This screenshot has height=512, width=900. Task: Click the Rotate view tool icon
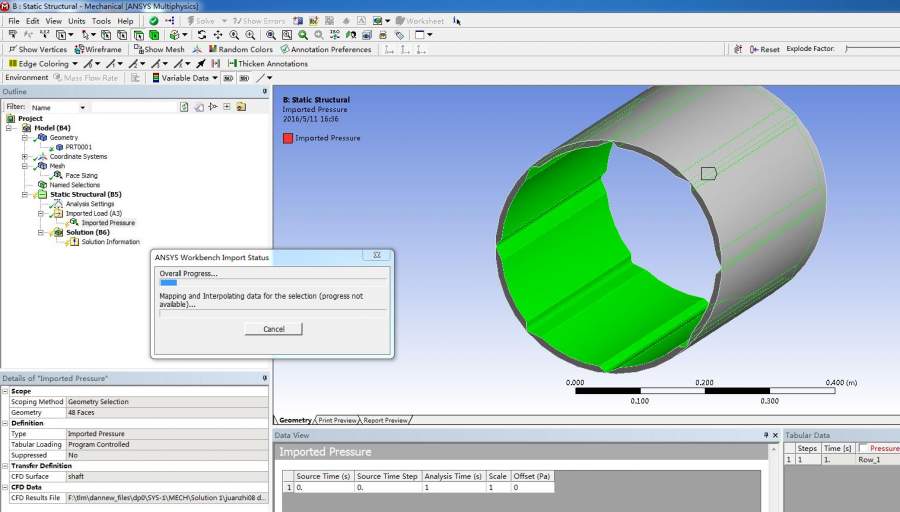201,35
